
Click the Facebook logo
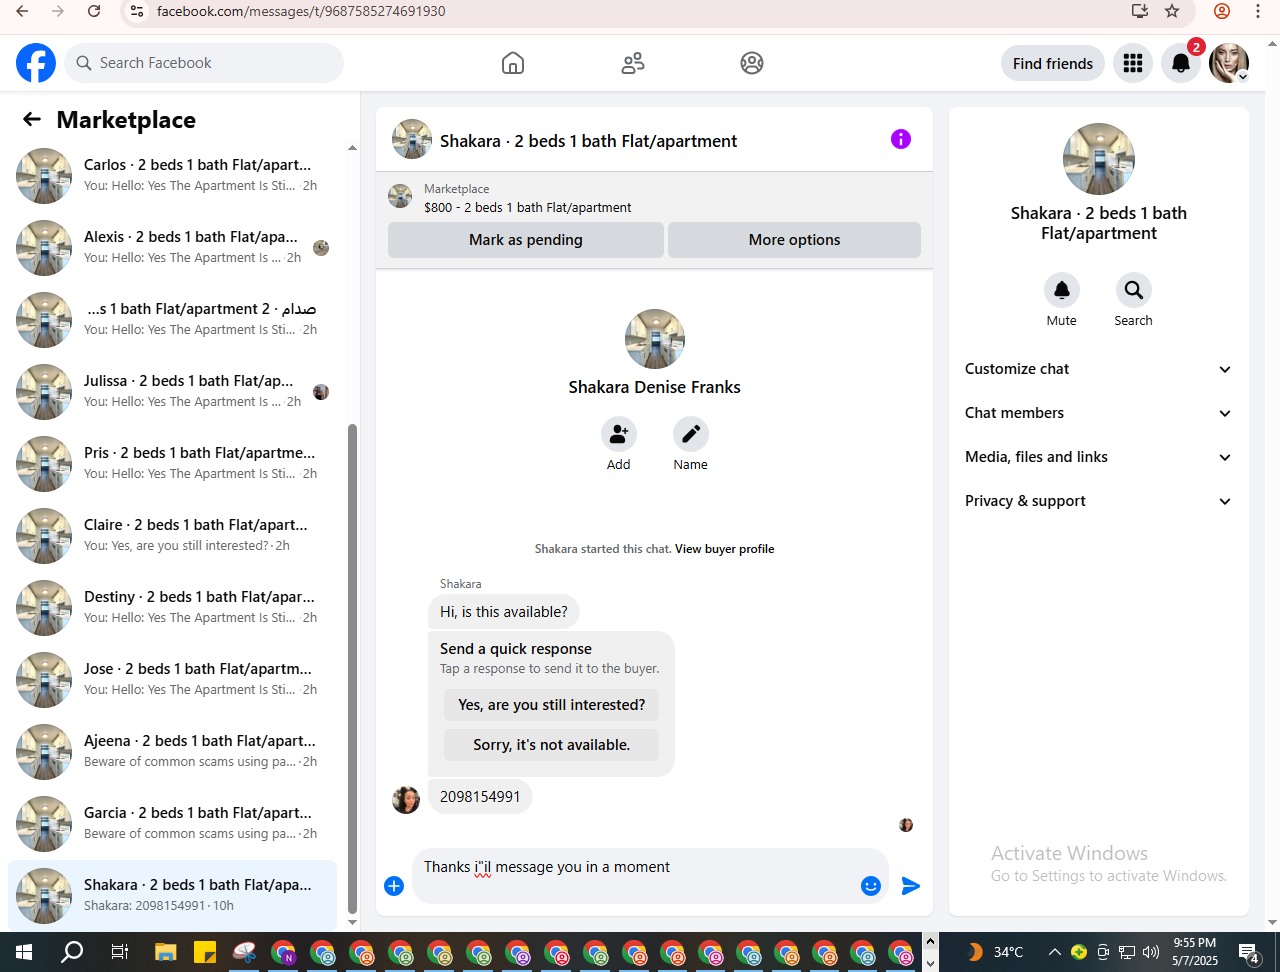[x=36, y=63]
